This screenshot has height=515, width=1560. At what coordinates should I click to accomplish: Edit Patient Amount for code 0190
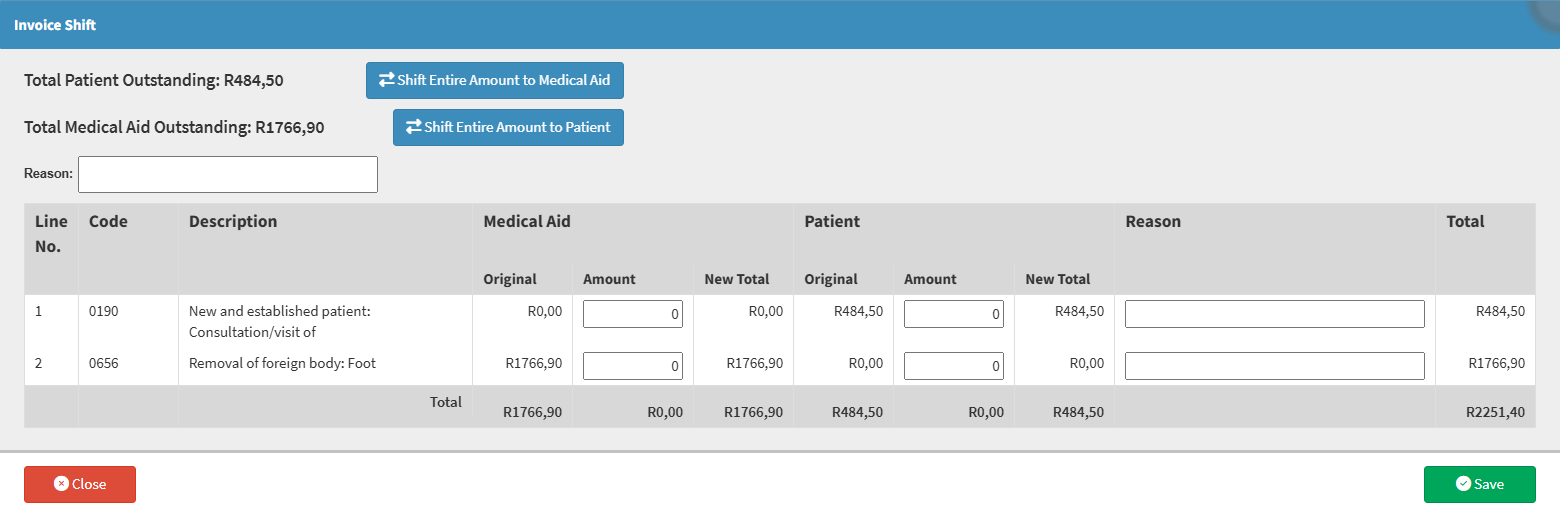pyautogui.click(x=954, y=314)
